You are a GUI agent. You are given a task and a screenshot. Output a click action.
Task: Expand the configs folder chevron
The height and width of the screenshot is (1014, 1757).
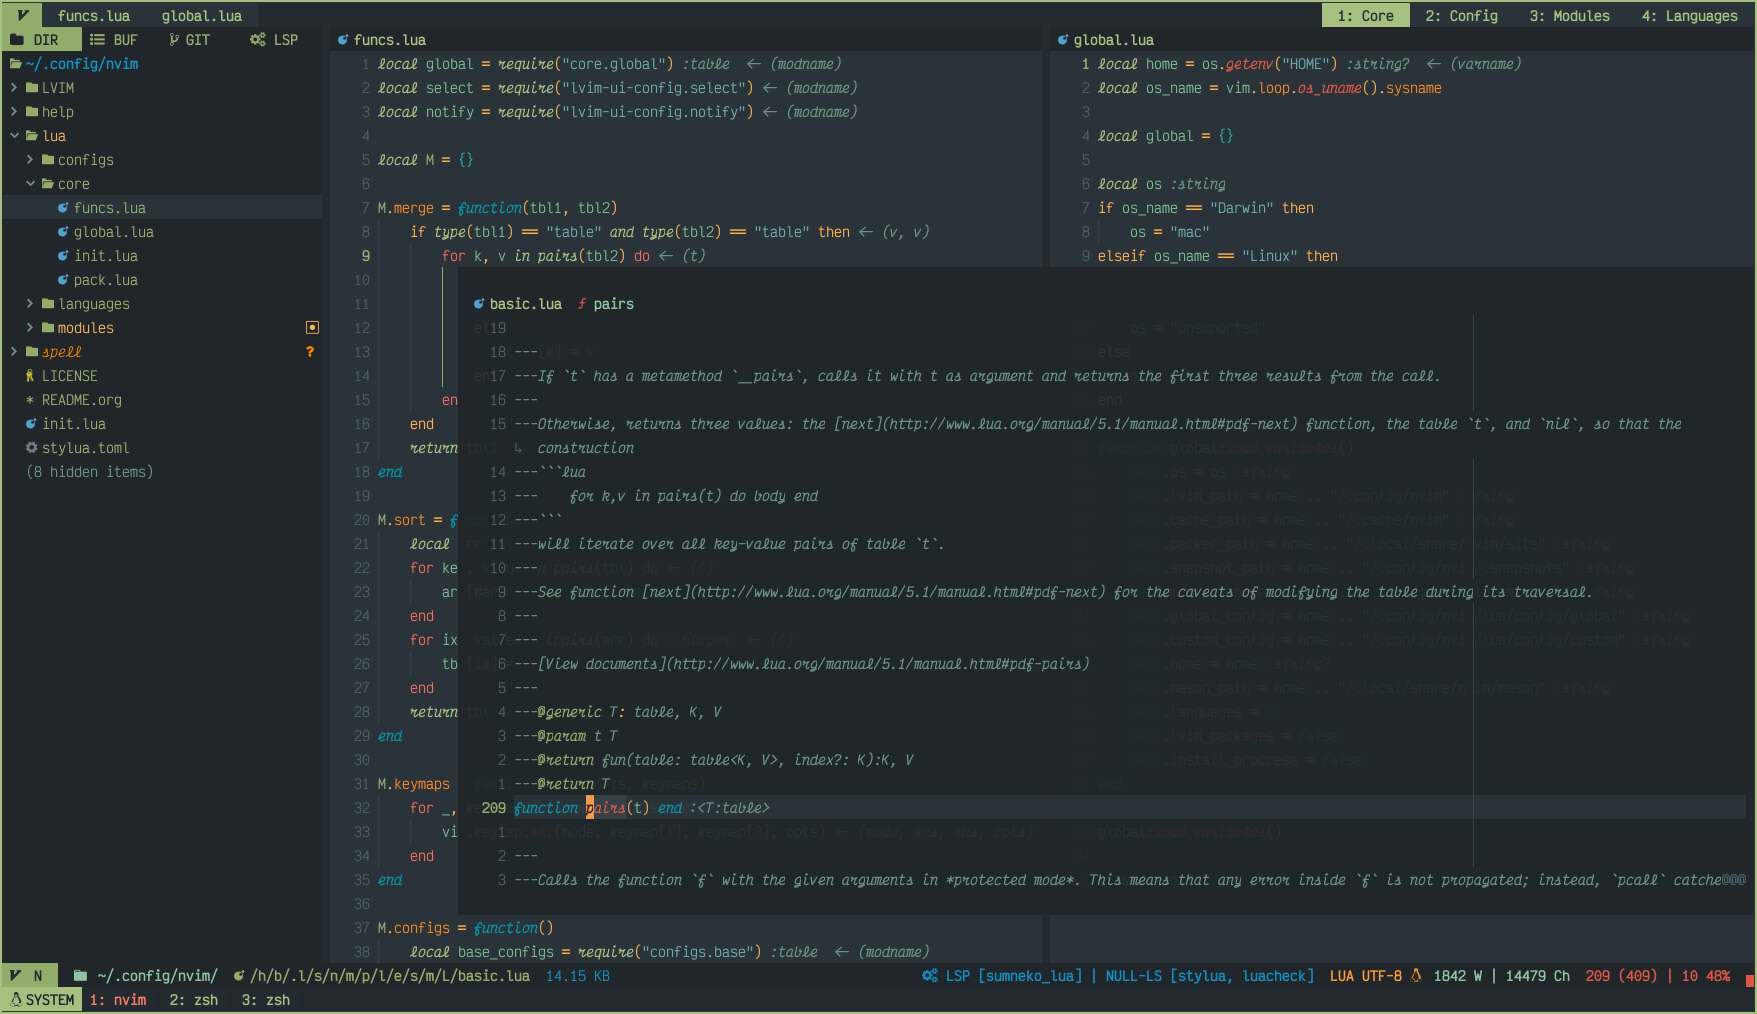[30, 160]
